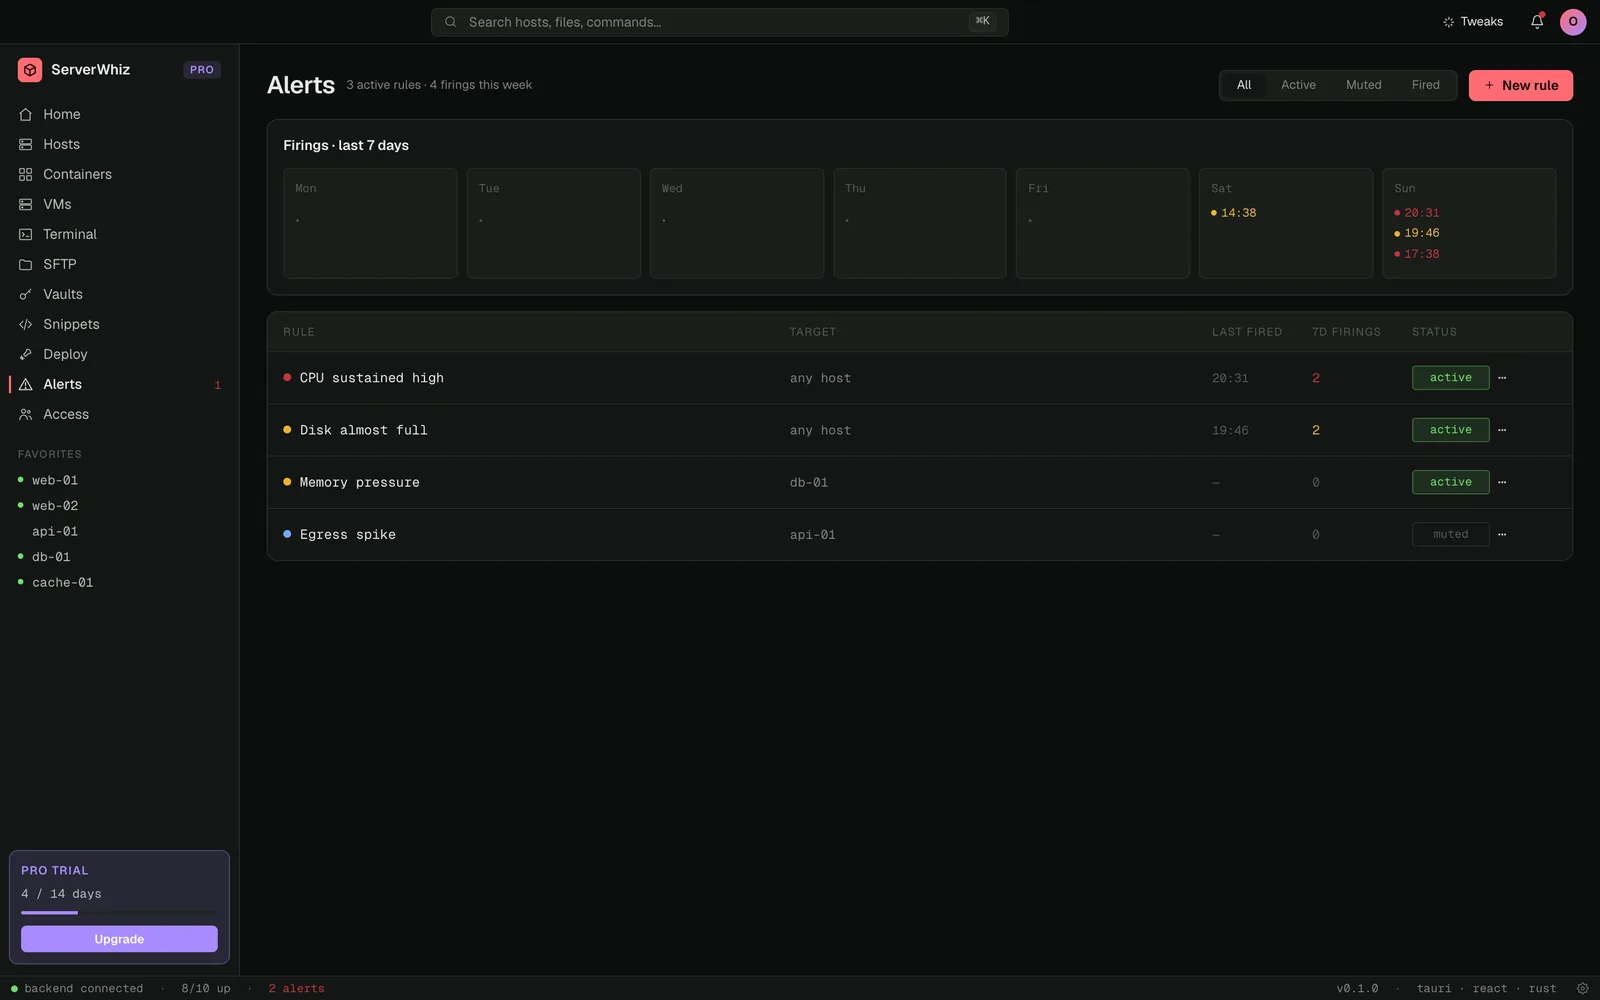The width and height of the screenshot is (1600, 1000).
Task: Select Sunday 17:38 firing
Action: coord(1417,254)
